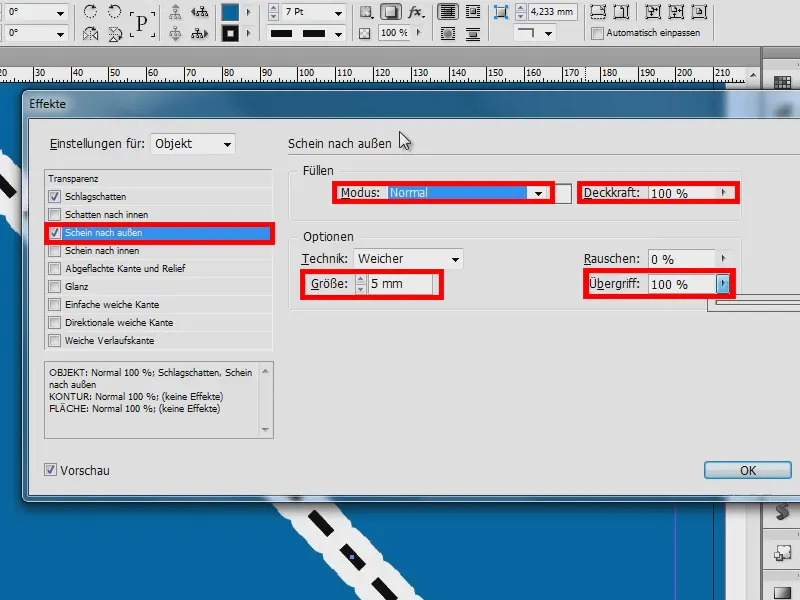Open drop shadow toggle icon in toolbar
This screenshot has width=800, height=600.
pyautogui.click(x=391, y=11)
